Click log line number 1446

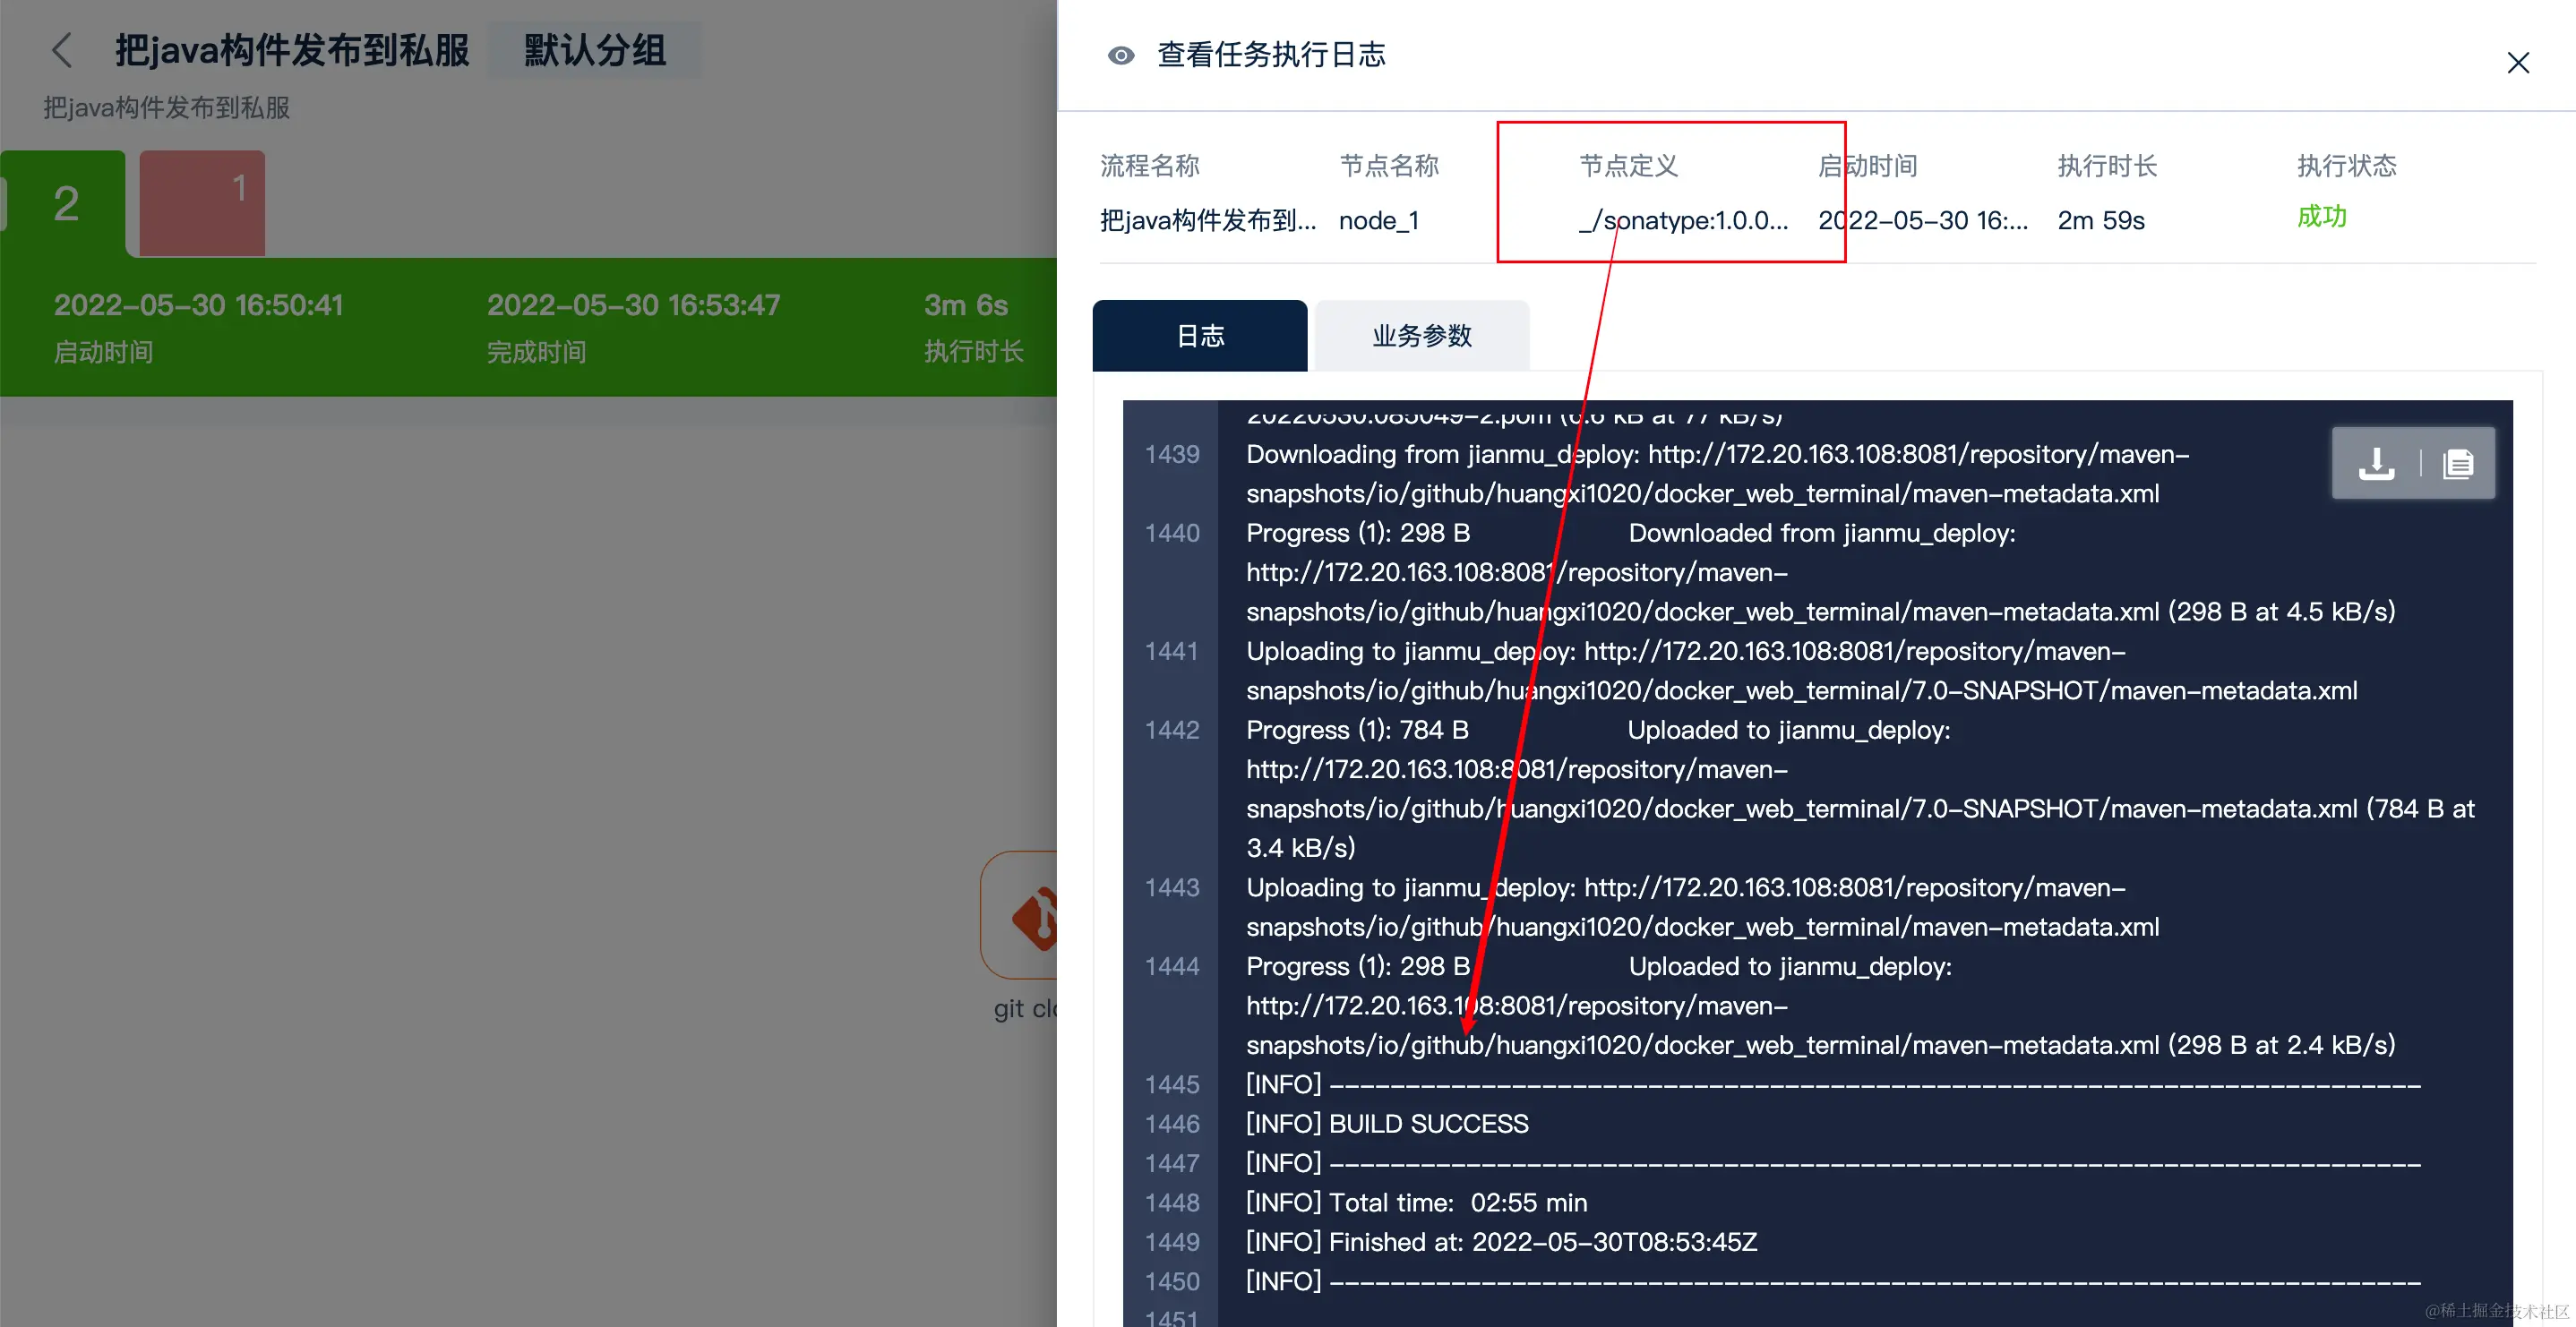1171,1124
